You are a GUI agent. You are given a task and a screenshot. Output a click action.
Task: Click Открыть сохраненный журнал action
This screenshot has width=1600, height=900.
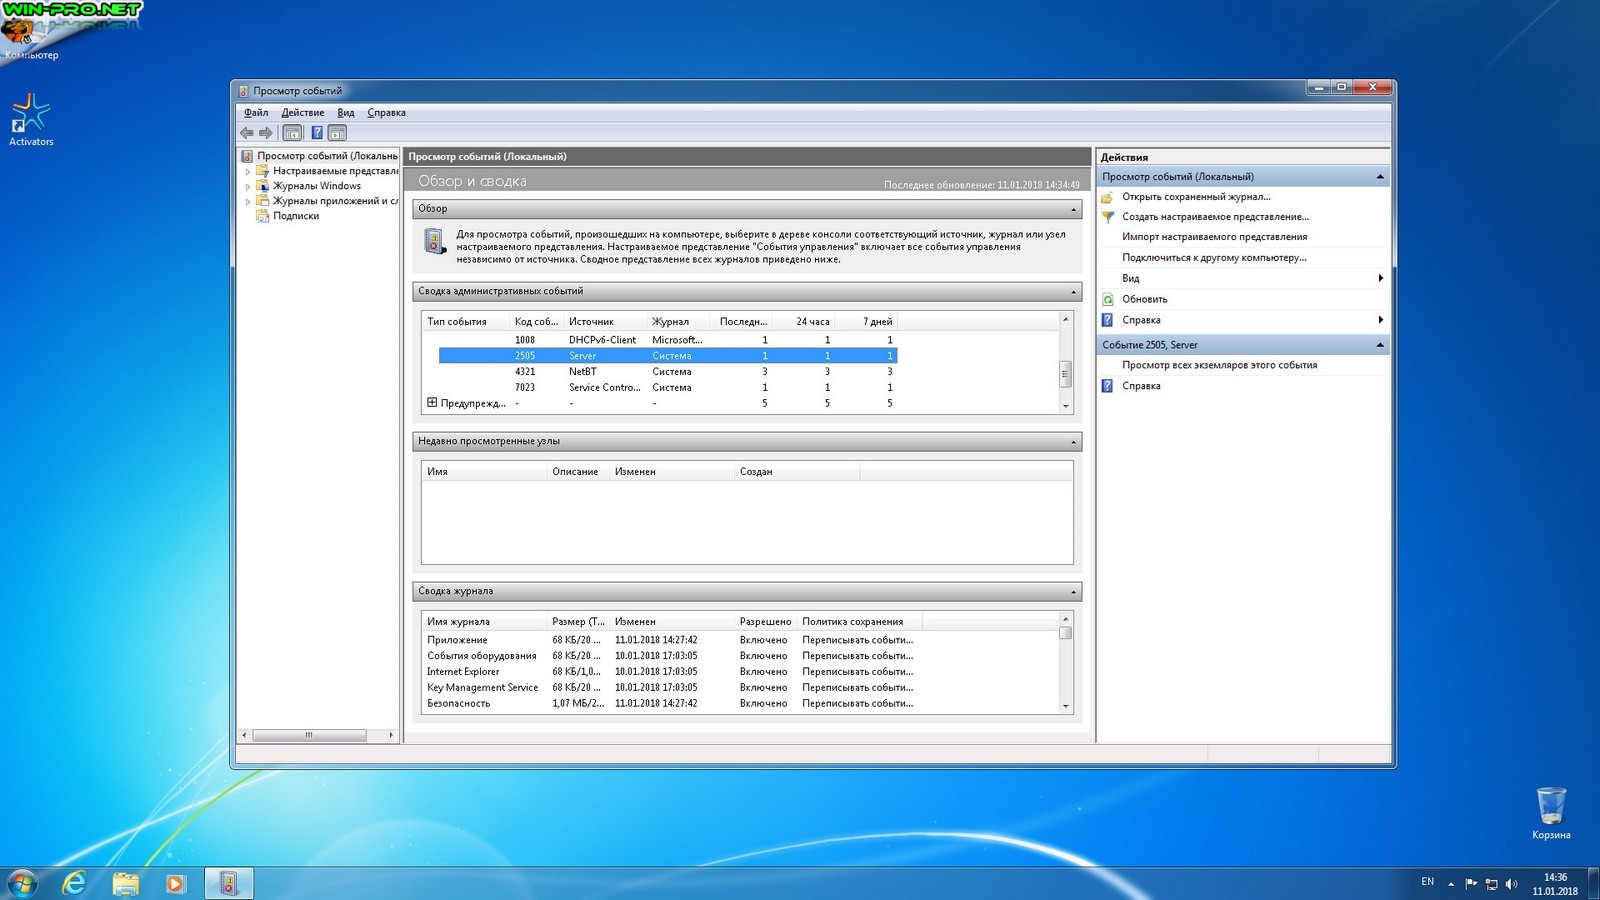[x=1196, y=197]
